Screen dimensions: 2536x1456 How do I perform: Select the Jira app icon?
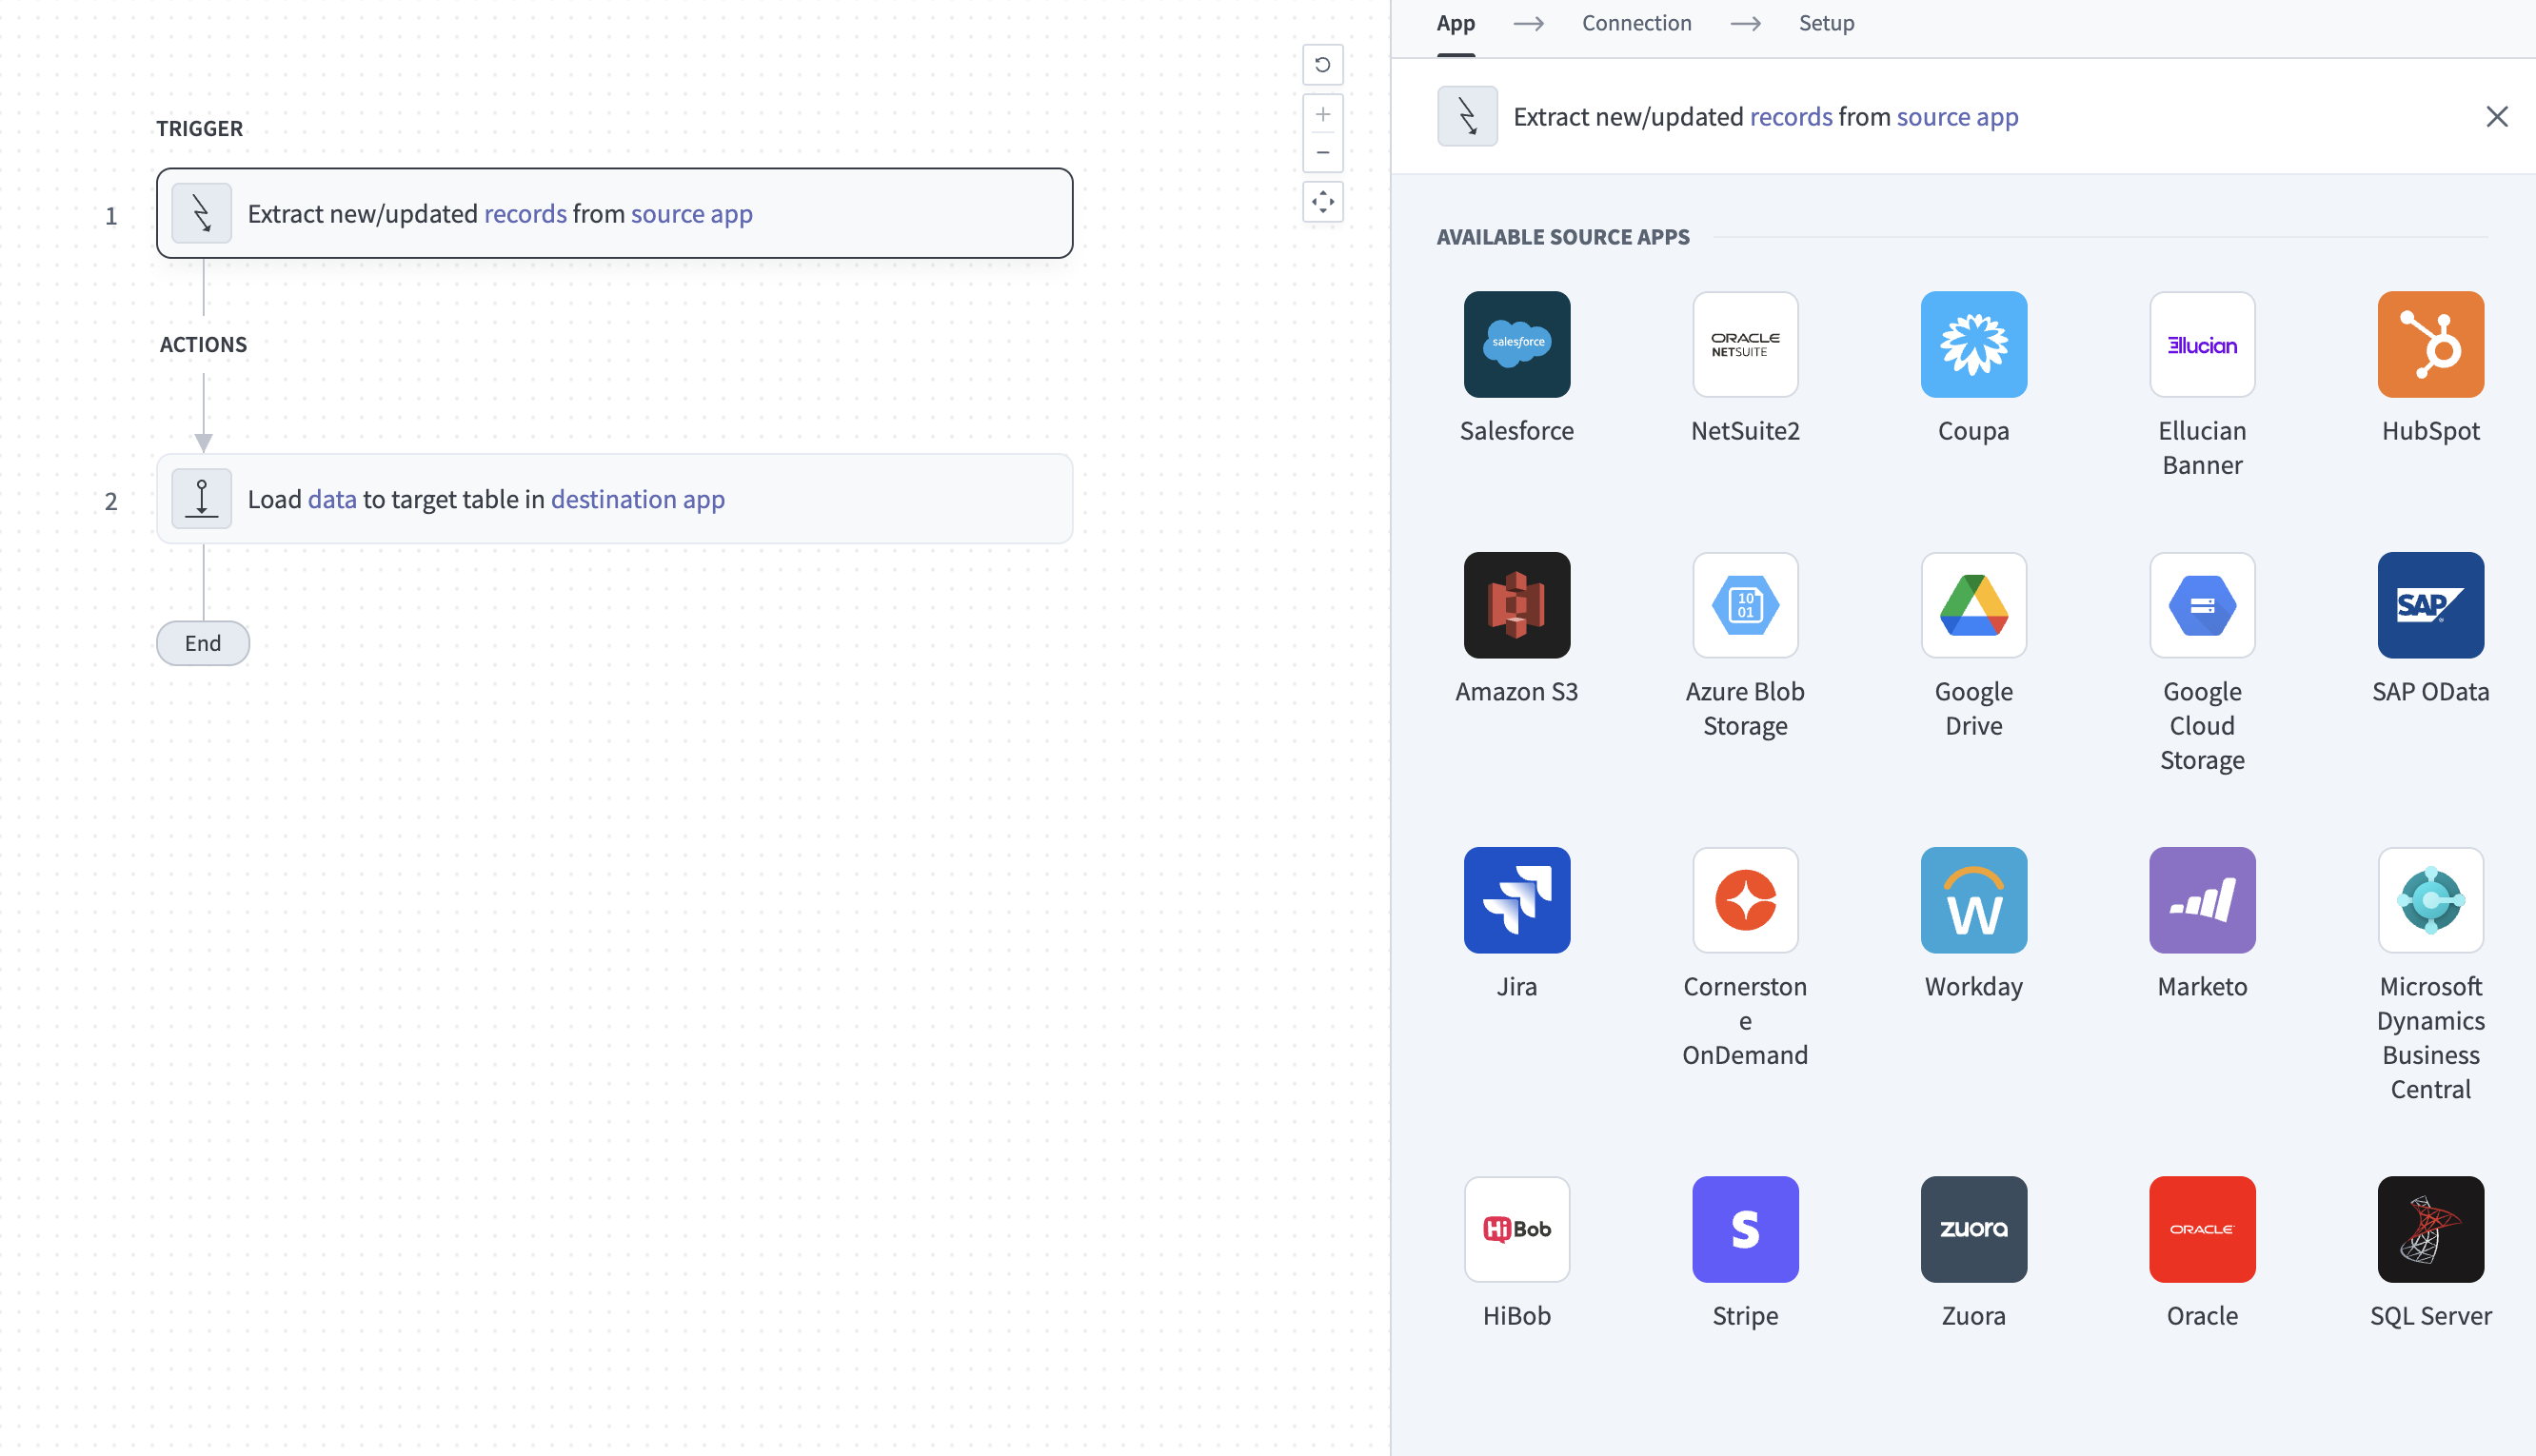1516,900
